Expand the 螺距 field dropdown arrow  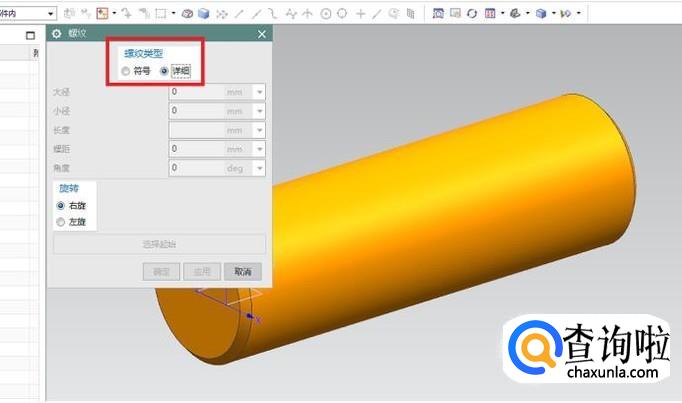point(260,149)
